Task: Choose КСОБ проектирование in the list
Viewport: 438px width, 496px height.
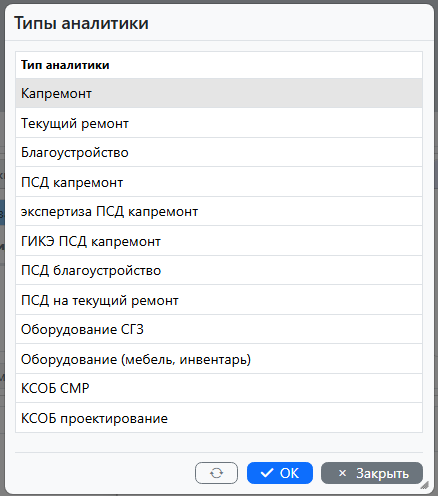Action: (219, 418)
